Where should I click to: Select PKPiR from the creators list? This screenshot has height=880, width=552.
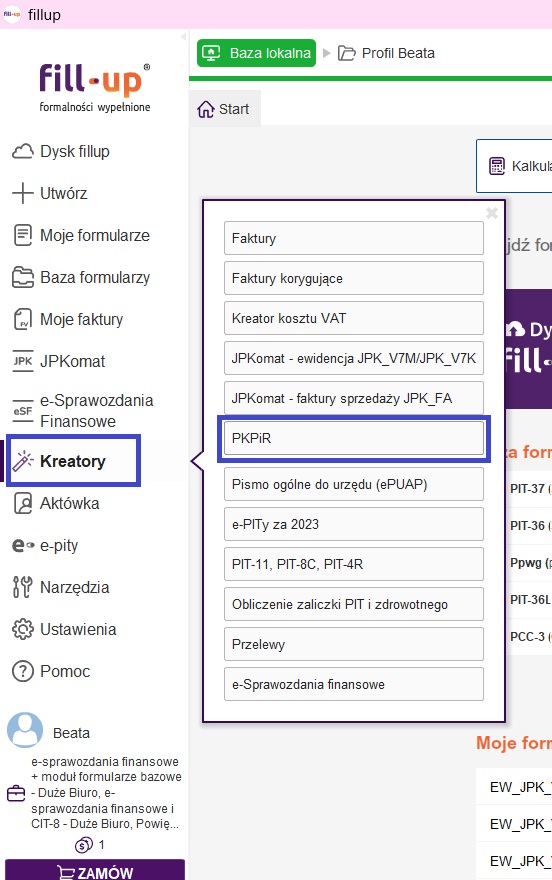tap(354, 438)
